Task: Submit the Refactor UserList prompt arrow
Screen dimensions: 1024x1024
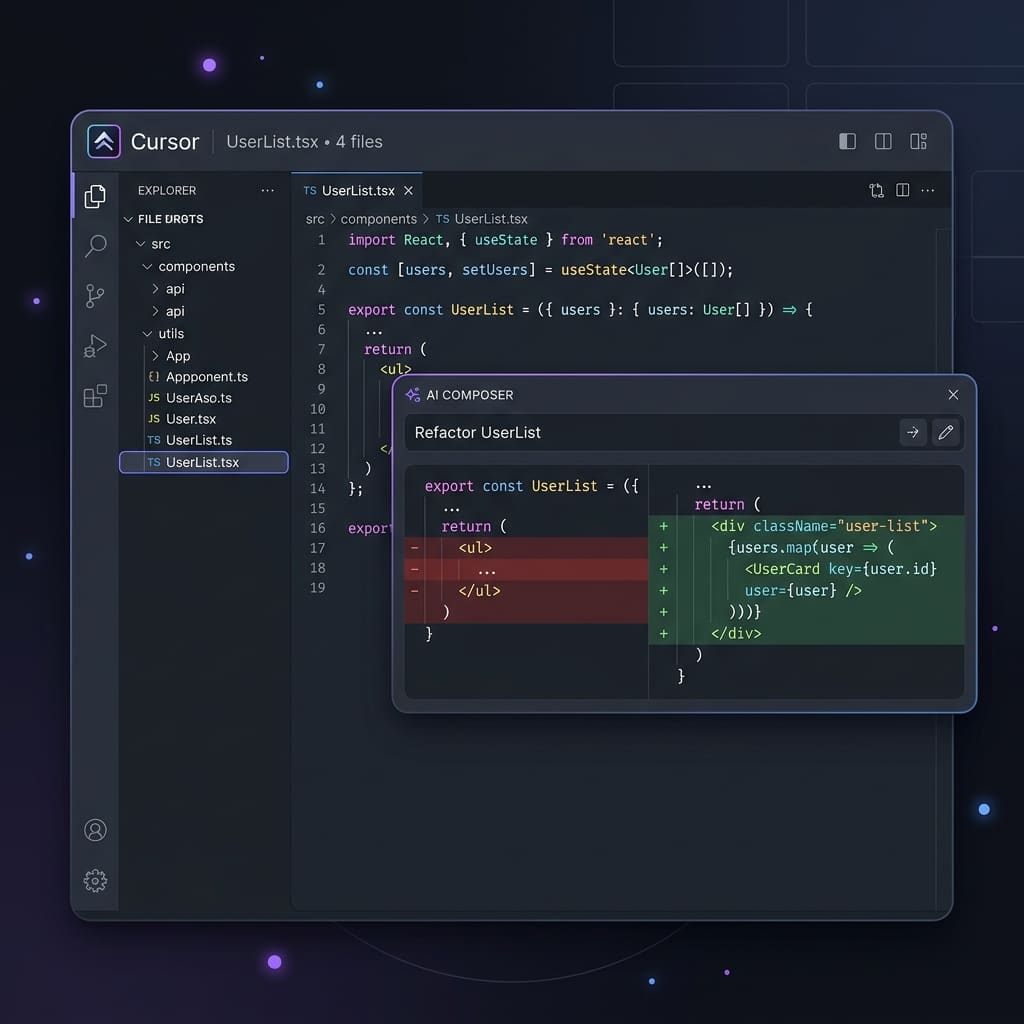Action: pos(913,432)
